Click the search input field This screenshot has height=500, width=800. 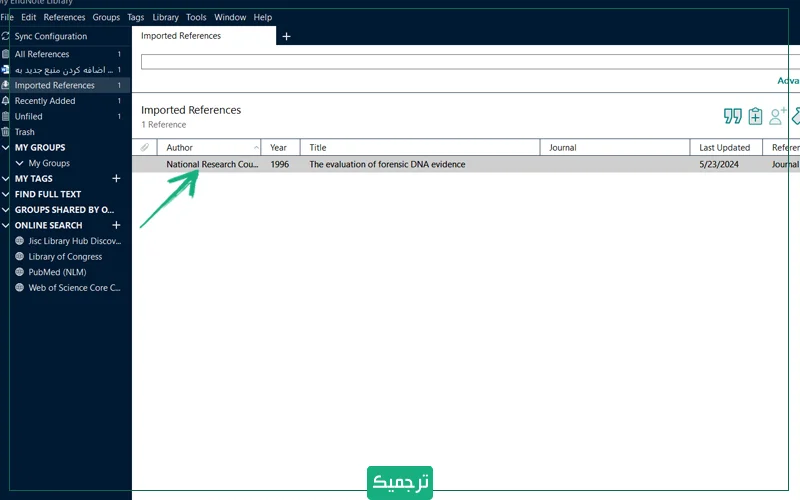coord(460,62)
